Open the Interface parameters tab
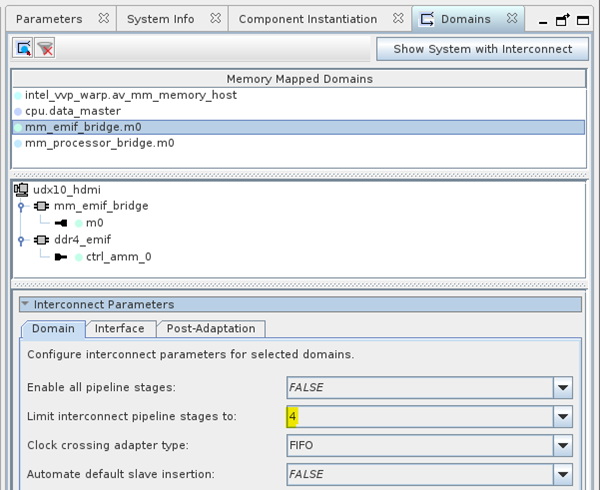This screenshot has width=600, height=490. [119, 328]
